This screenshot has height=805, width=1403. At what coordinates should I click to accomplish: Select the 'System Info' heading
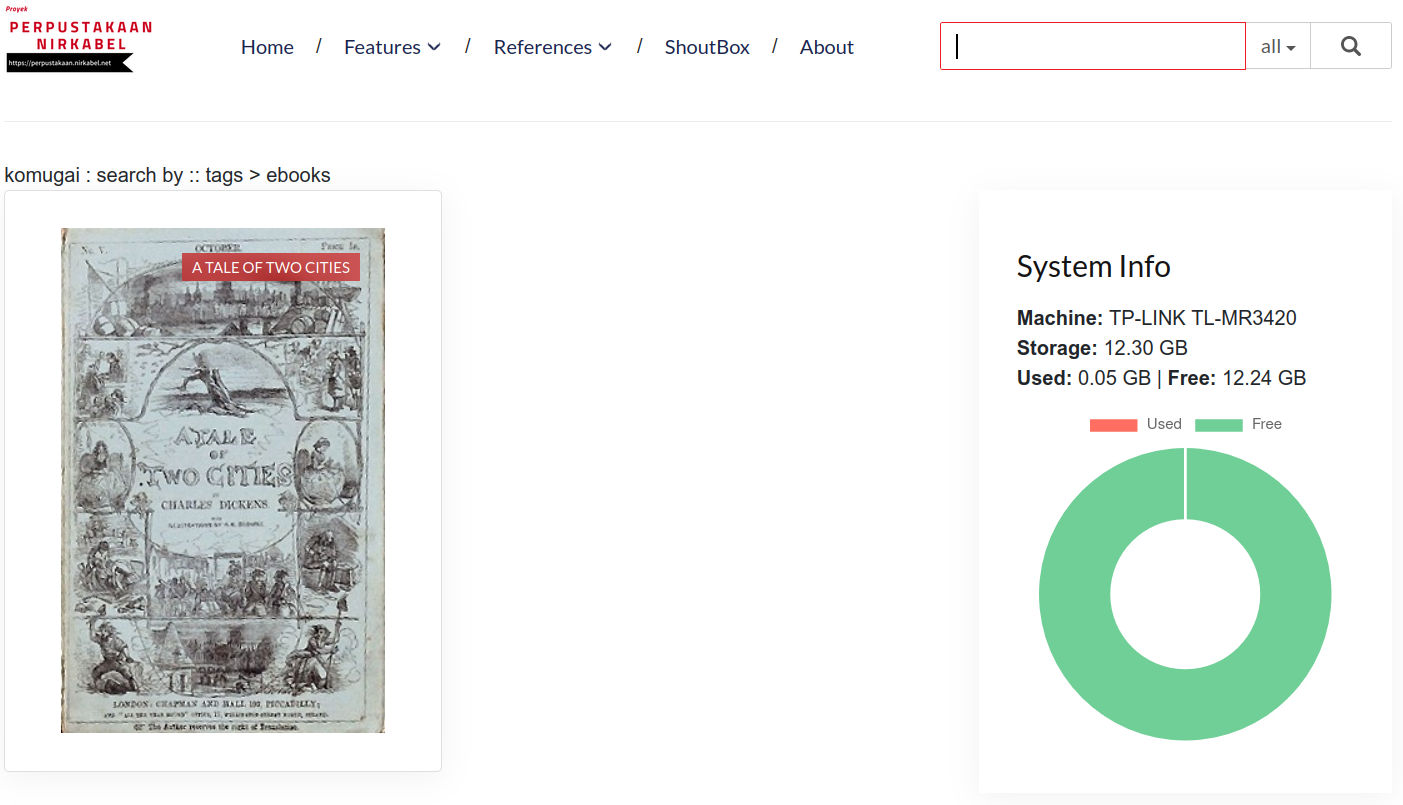click(x=1094, y=267)
